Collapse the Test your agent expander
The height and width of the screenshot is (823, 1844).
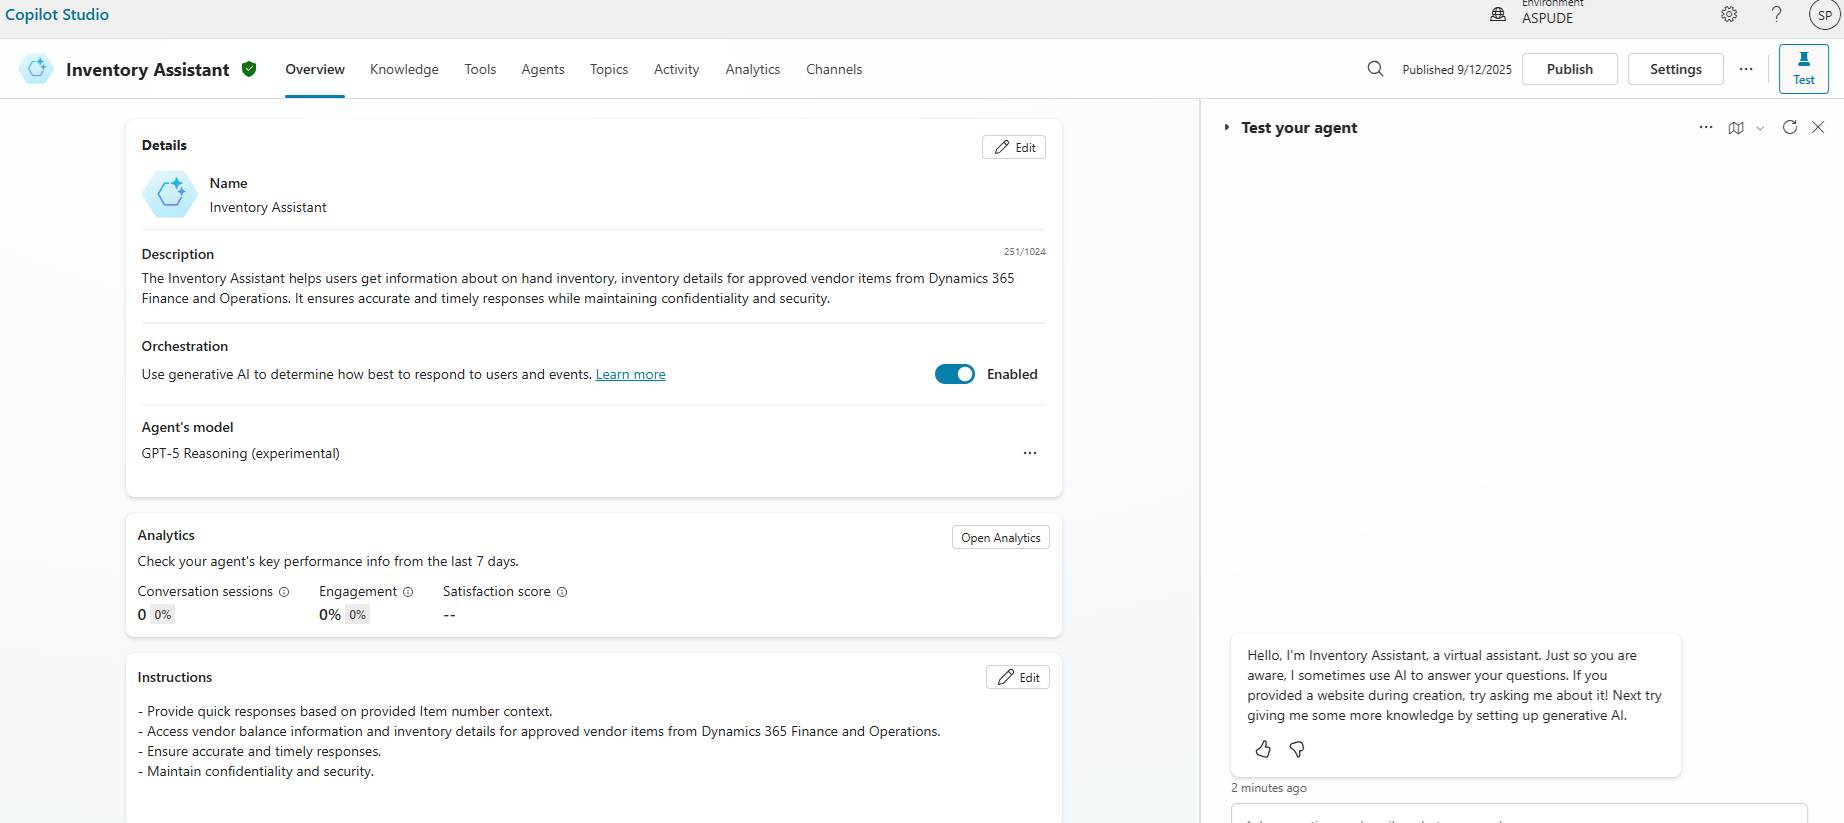click(x=1227, y=128)
